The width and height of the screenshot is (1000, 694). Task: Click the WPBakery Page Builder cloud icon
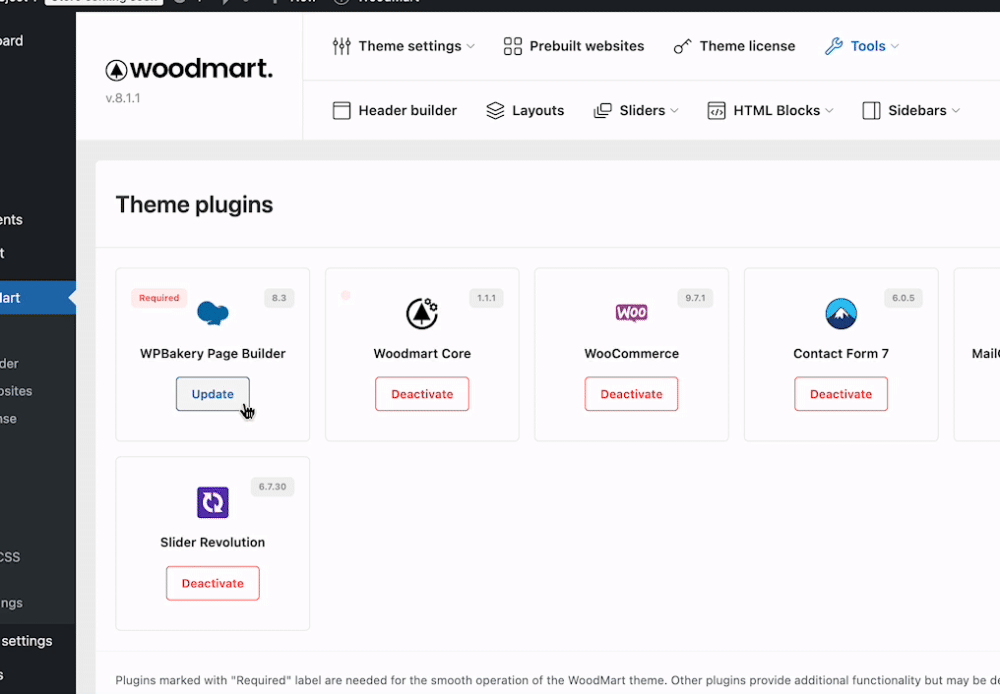(212, 313)
